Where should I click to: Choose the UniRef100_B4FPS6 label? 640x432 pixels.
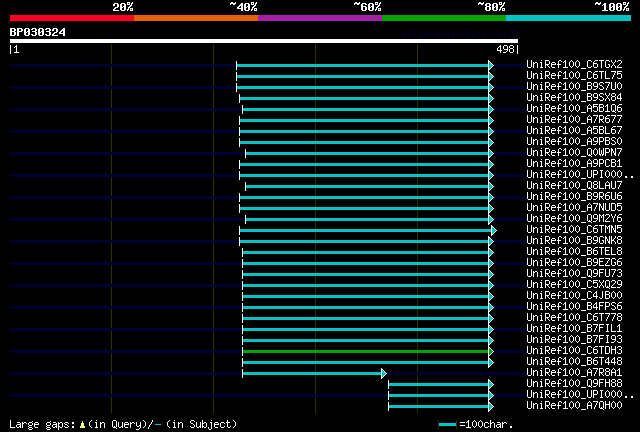(x=574, y=307)
